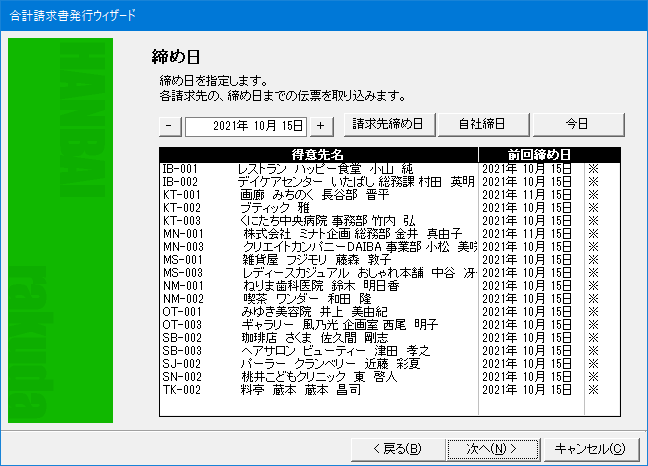
Task: Click the 請求先締め日 button
Action: coord(389,124)
